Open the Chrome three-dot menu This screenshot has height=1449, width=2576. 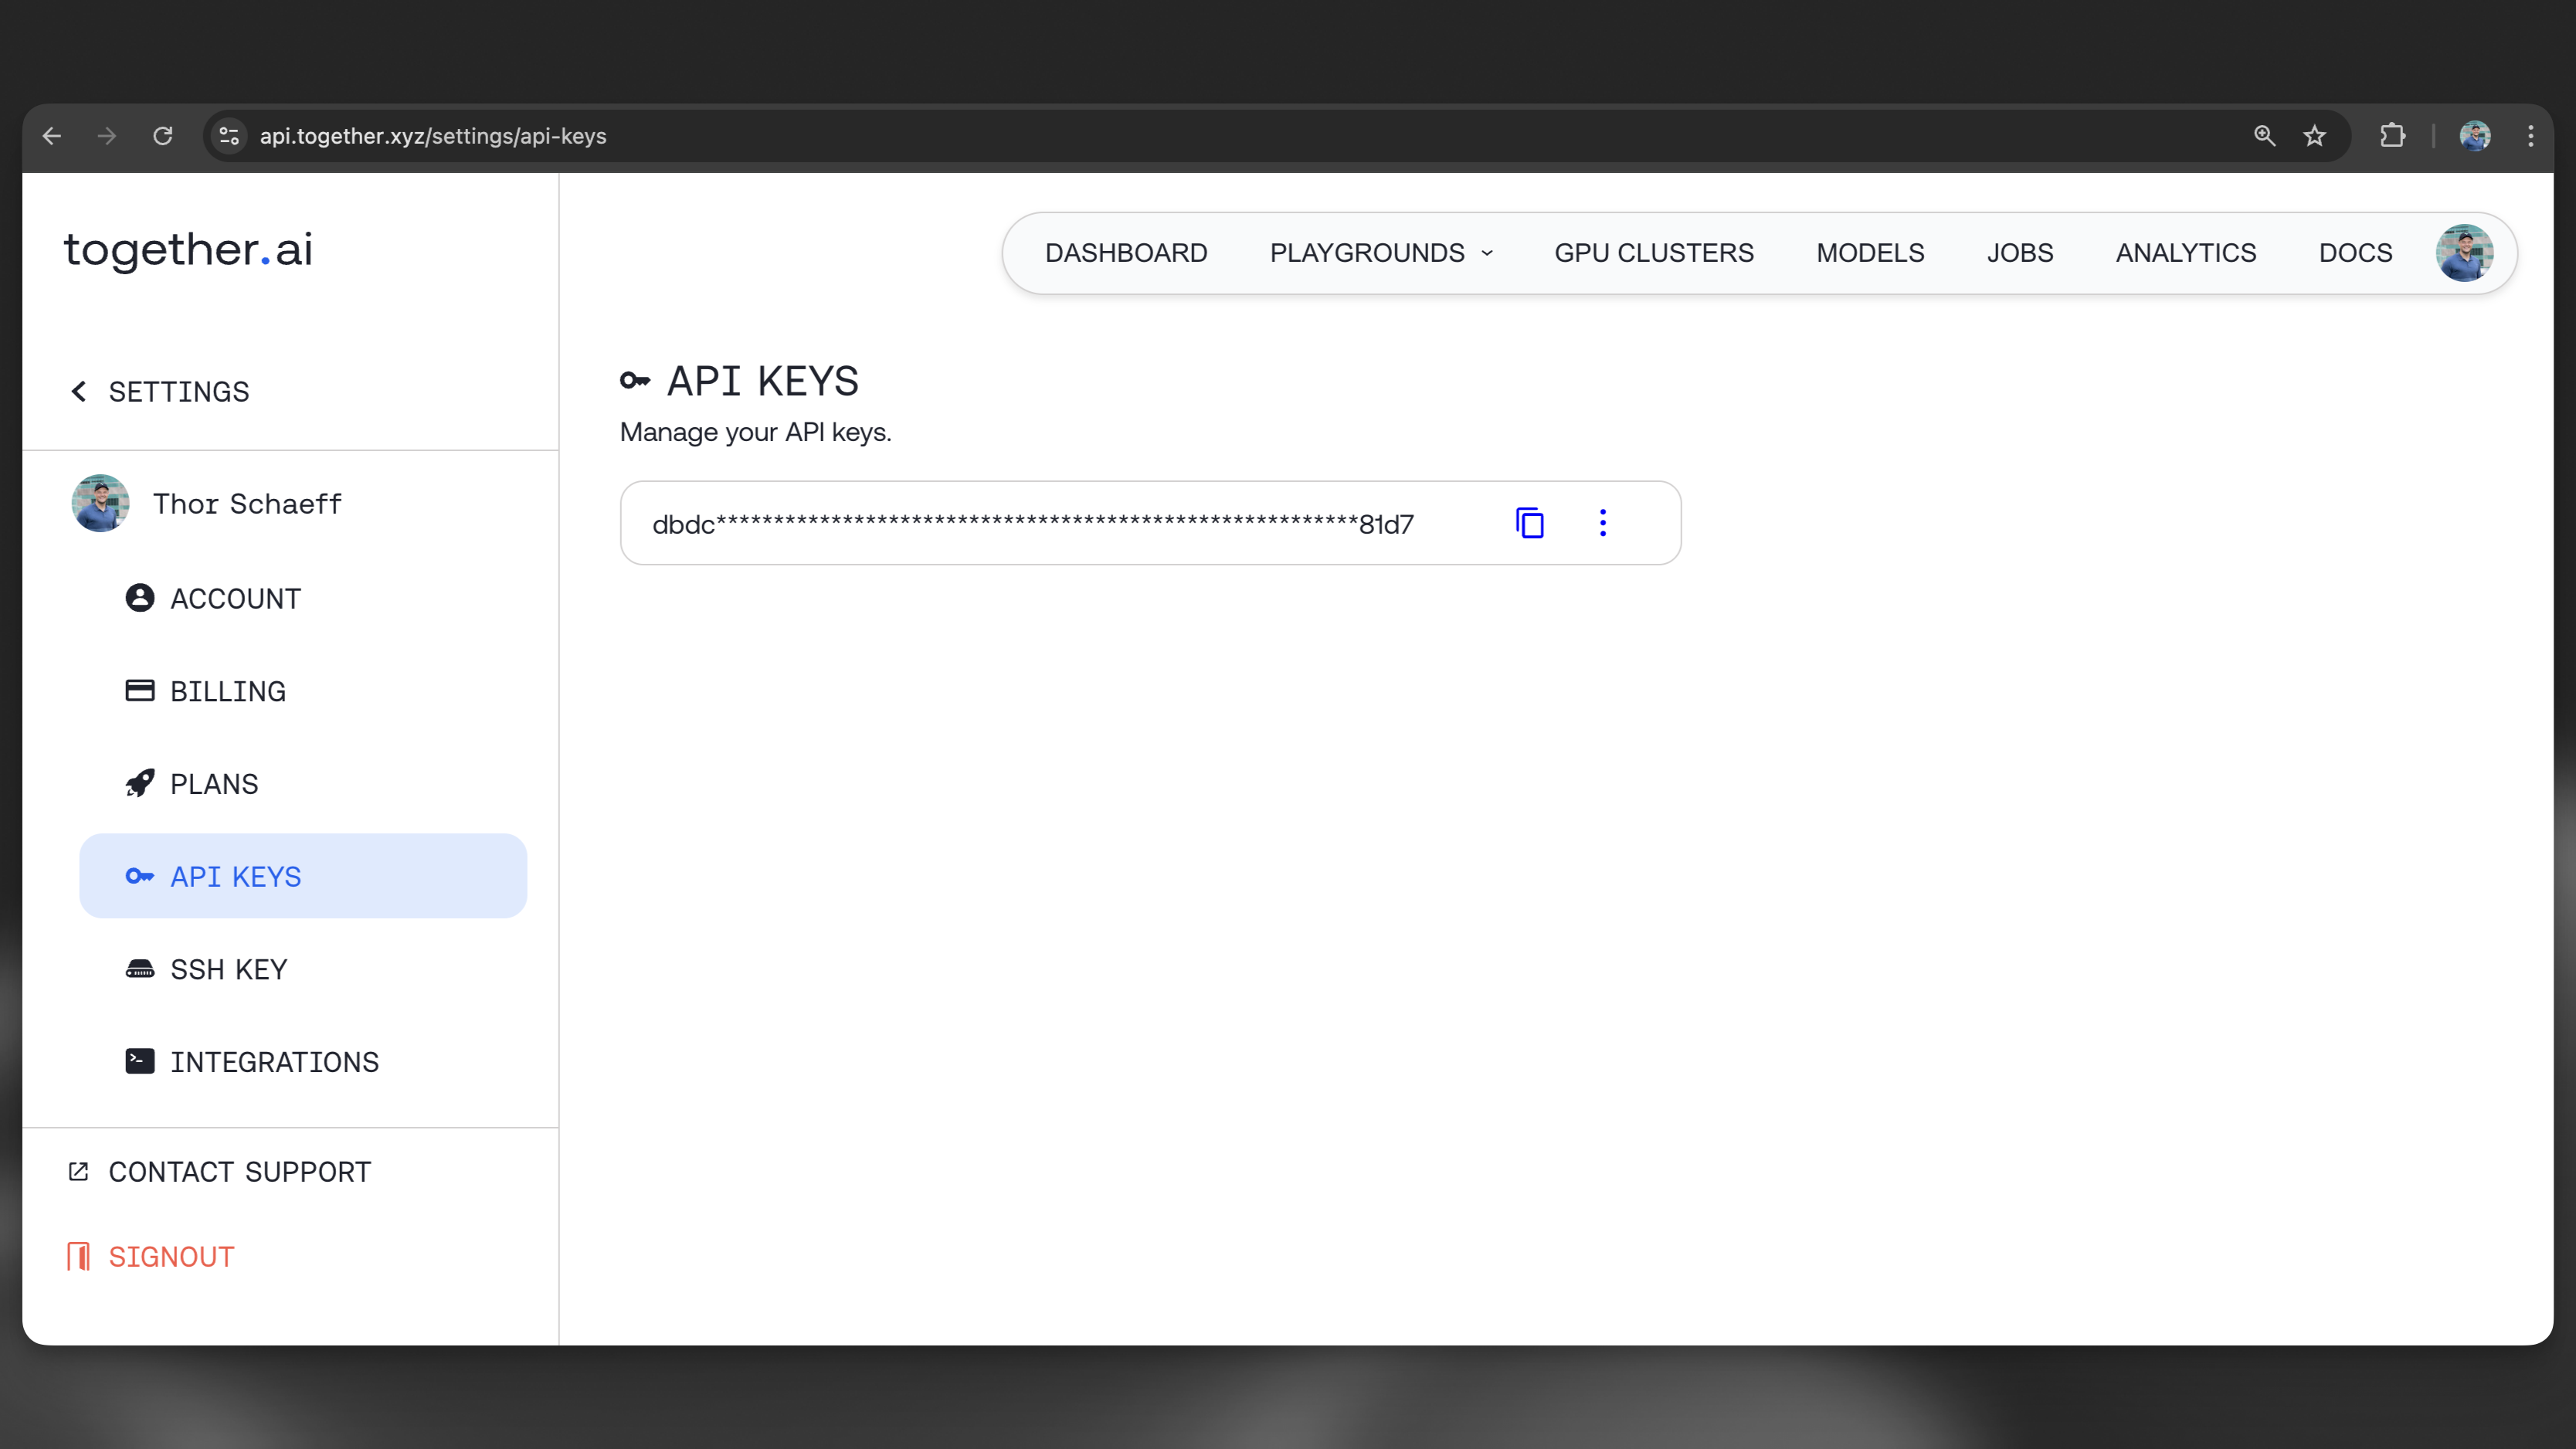[2530, 135]
